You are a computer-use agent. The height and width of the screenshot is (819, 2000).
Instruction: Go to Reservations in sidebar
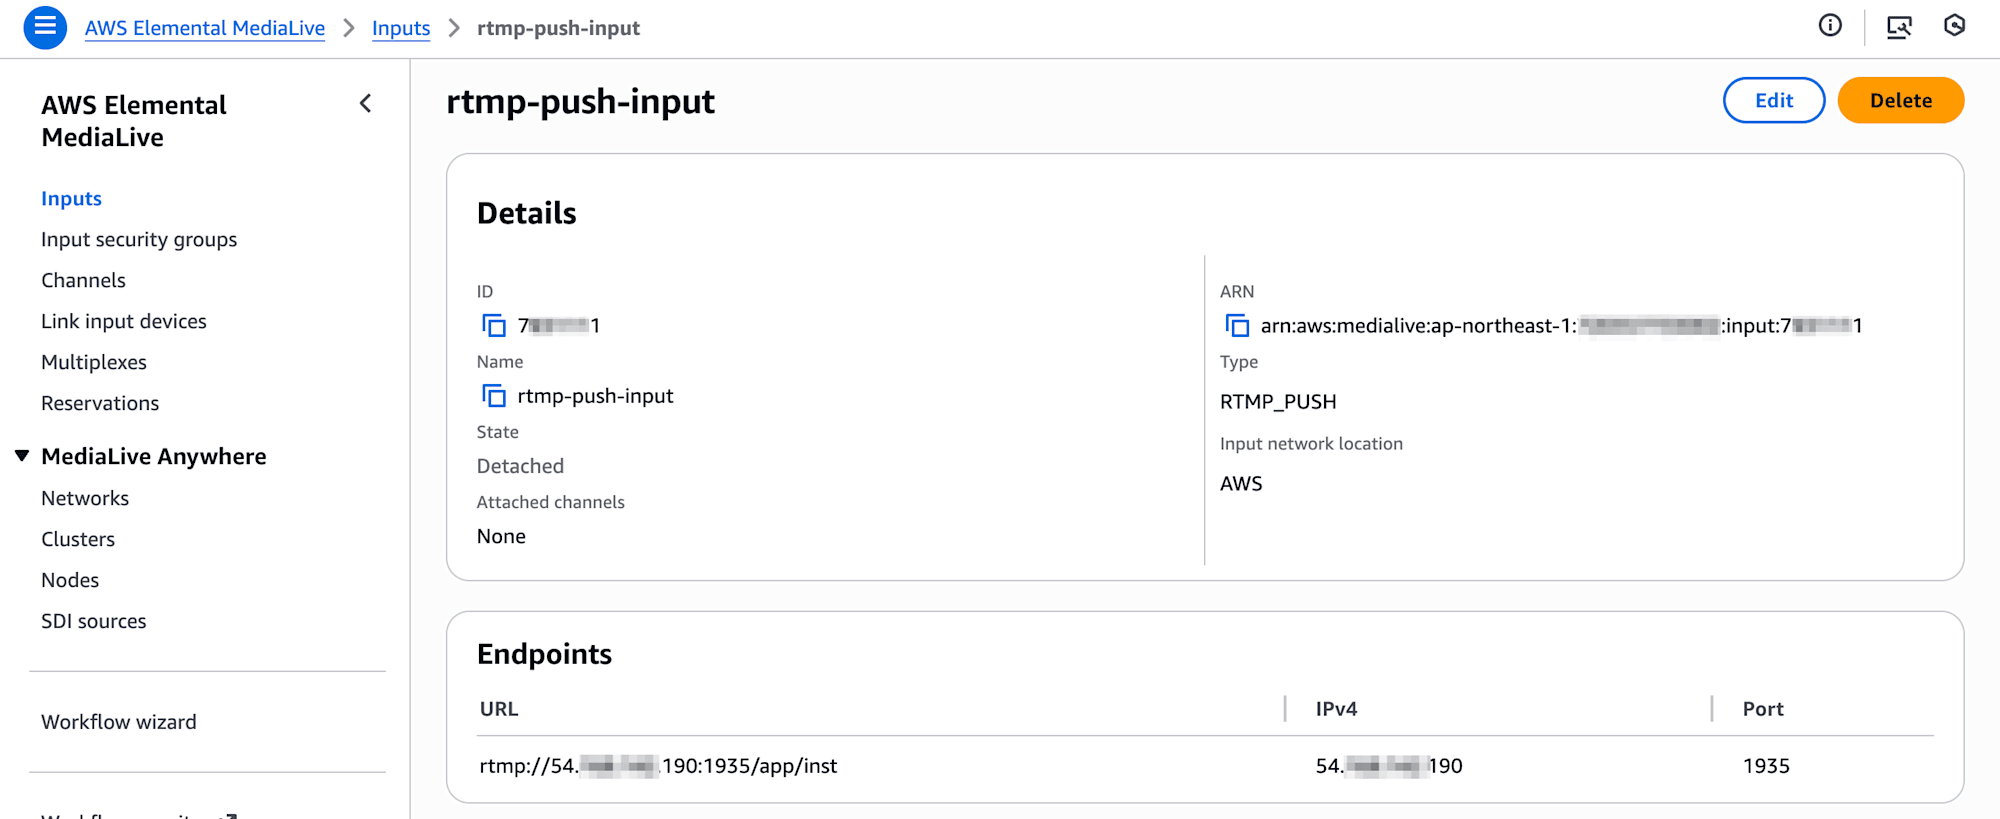tap(100, 404)
